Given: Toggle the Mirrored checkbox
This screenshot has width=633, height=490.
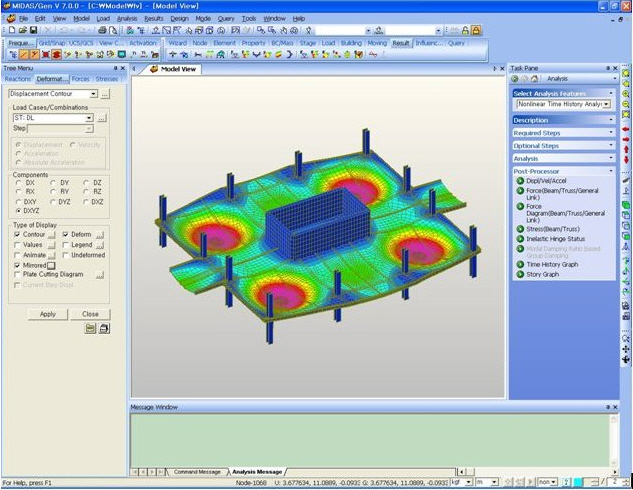Looking at the screenshot, I should (17, 266).
